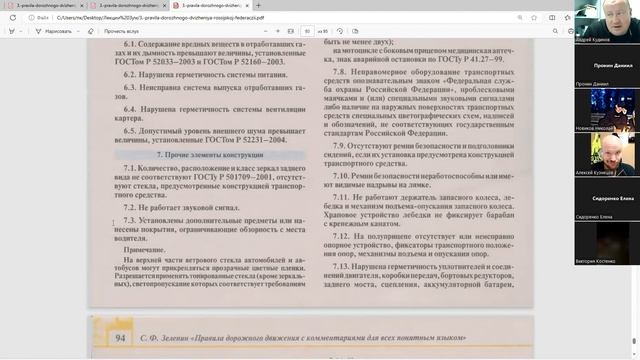Click Прочесть вслух read aloud button
Viewport: 640px width, 360px height.
point(121,31)
